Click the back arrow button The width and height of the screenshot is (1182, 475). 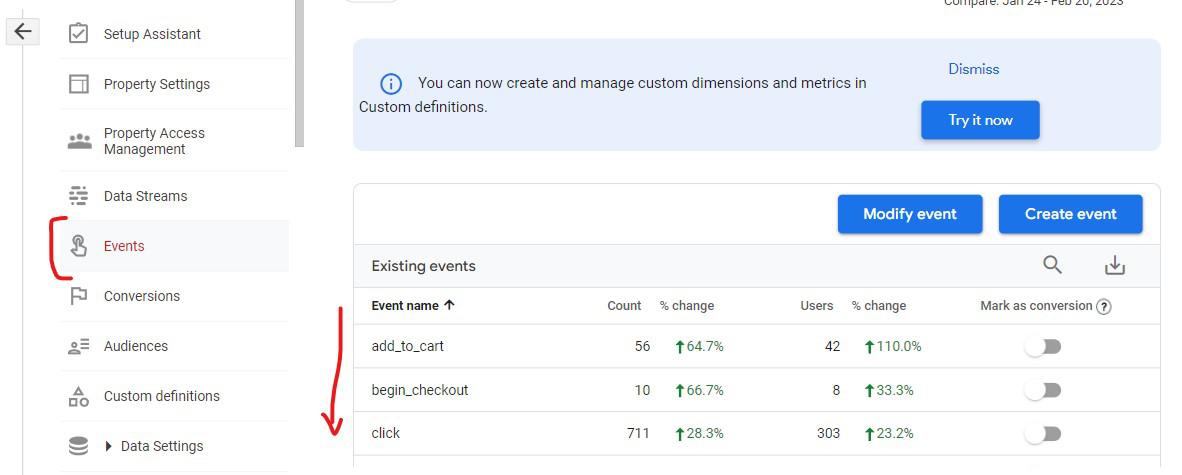[22, 31]
